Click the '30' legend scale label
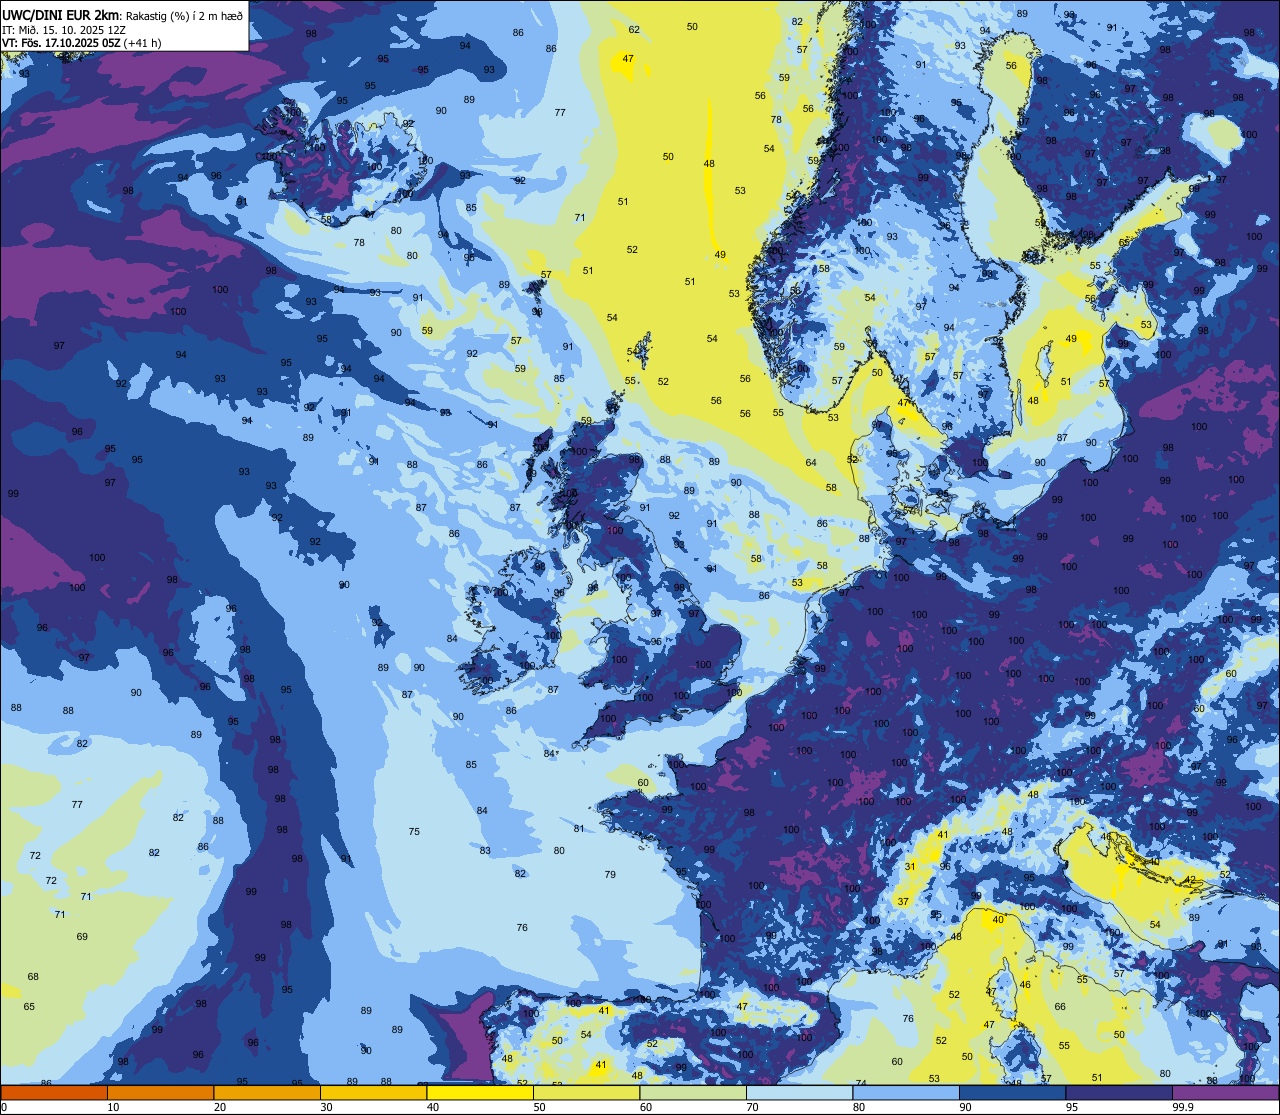1280x1115 pixels. tap(326, 1107)
